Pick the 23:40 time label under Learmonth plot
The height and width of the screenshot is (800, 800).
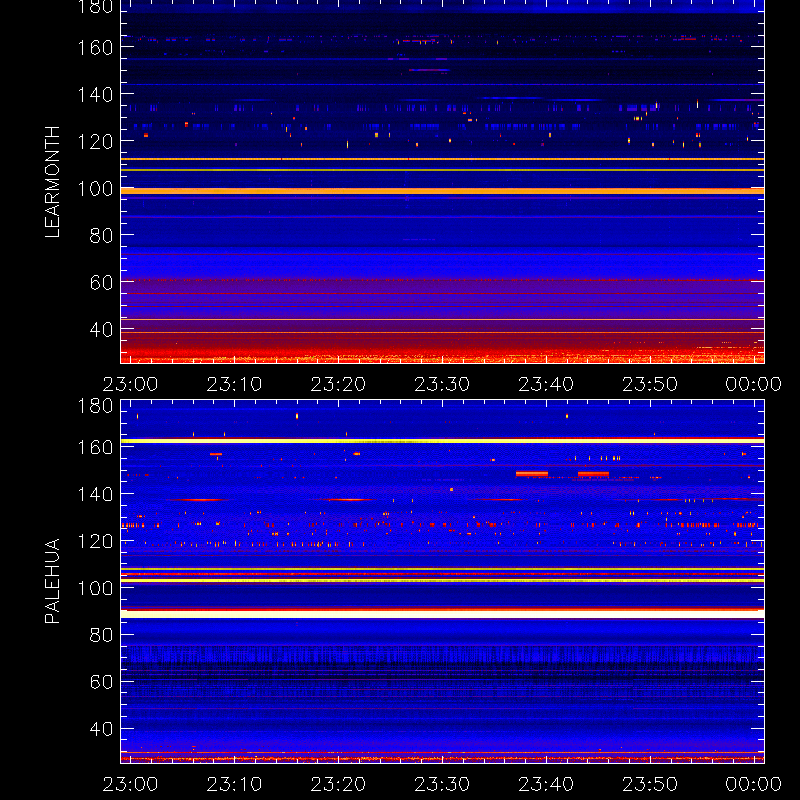click(546, 384)
